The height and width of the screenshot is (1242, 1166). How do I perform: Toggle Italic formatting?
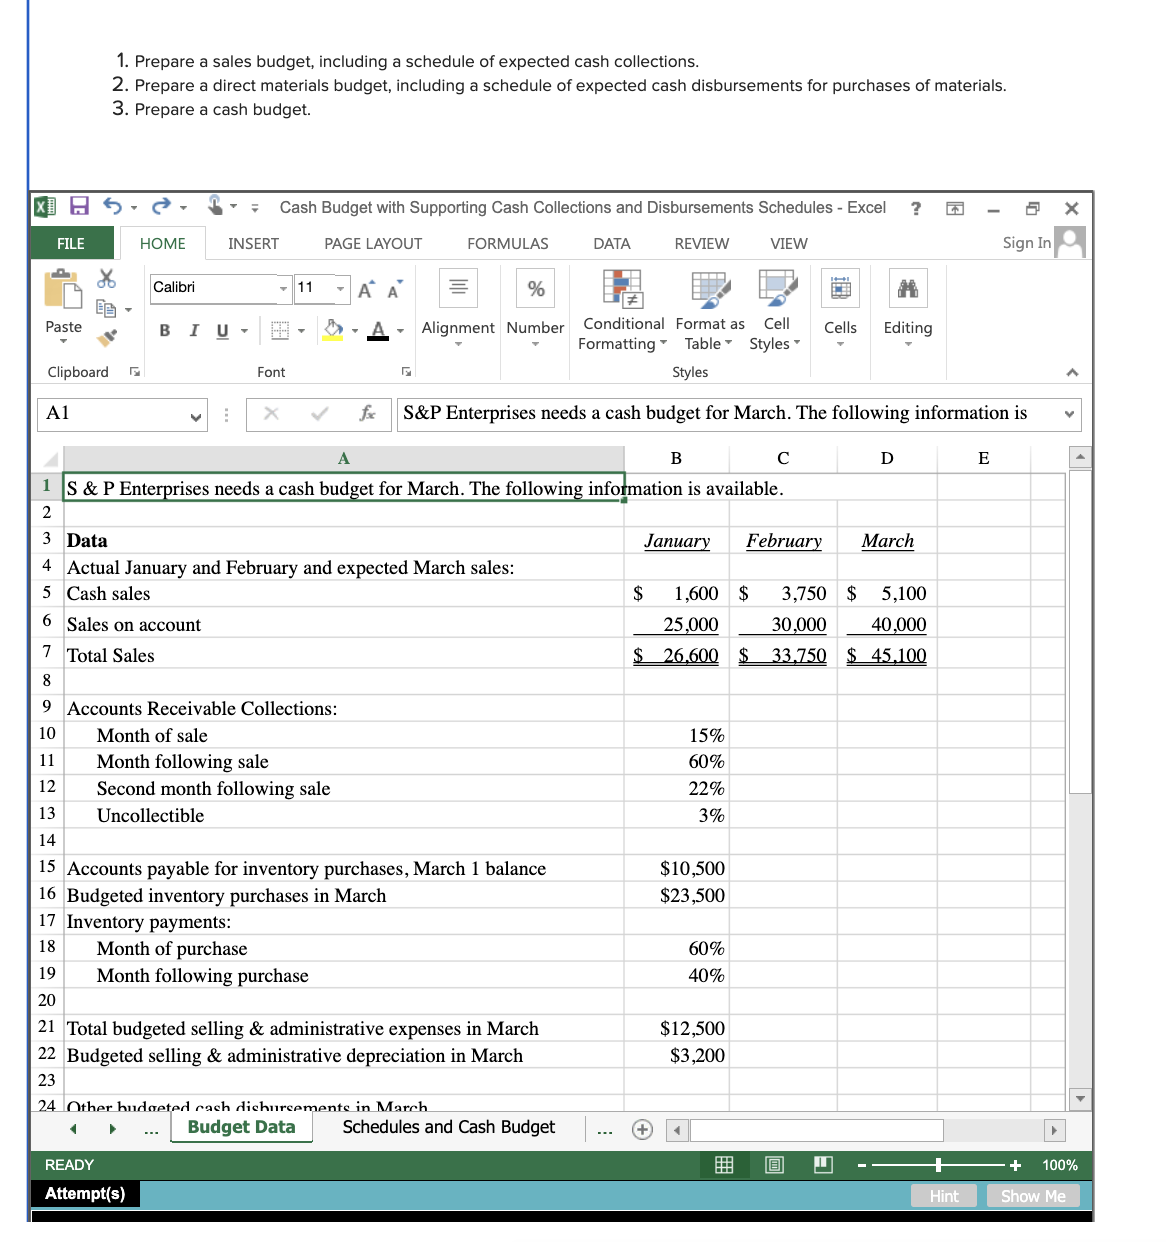[194, 331]
